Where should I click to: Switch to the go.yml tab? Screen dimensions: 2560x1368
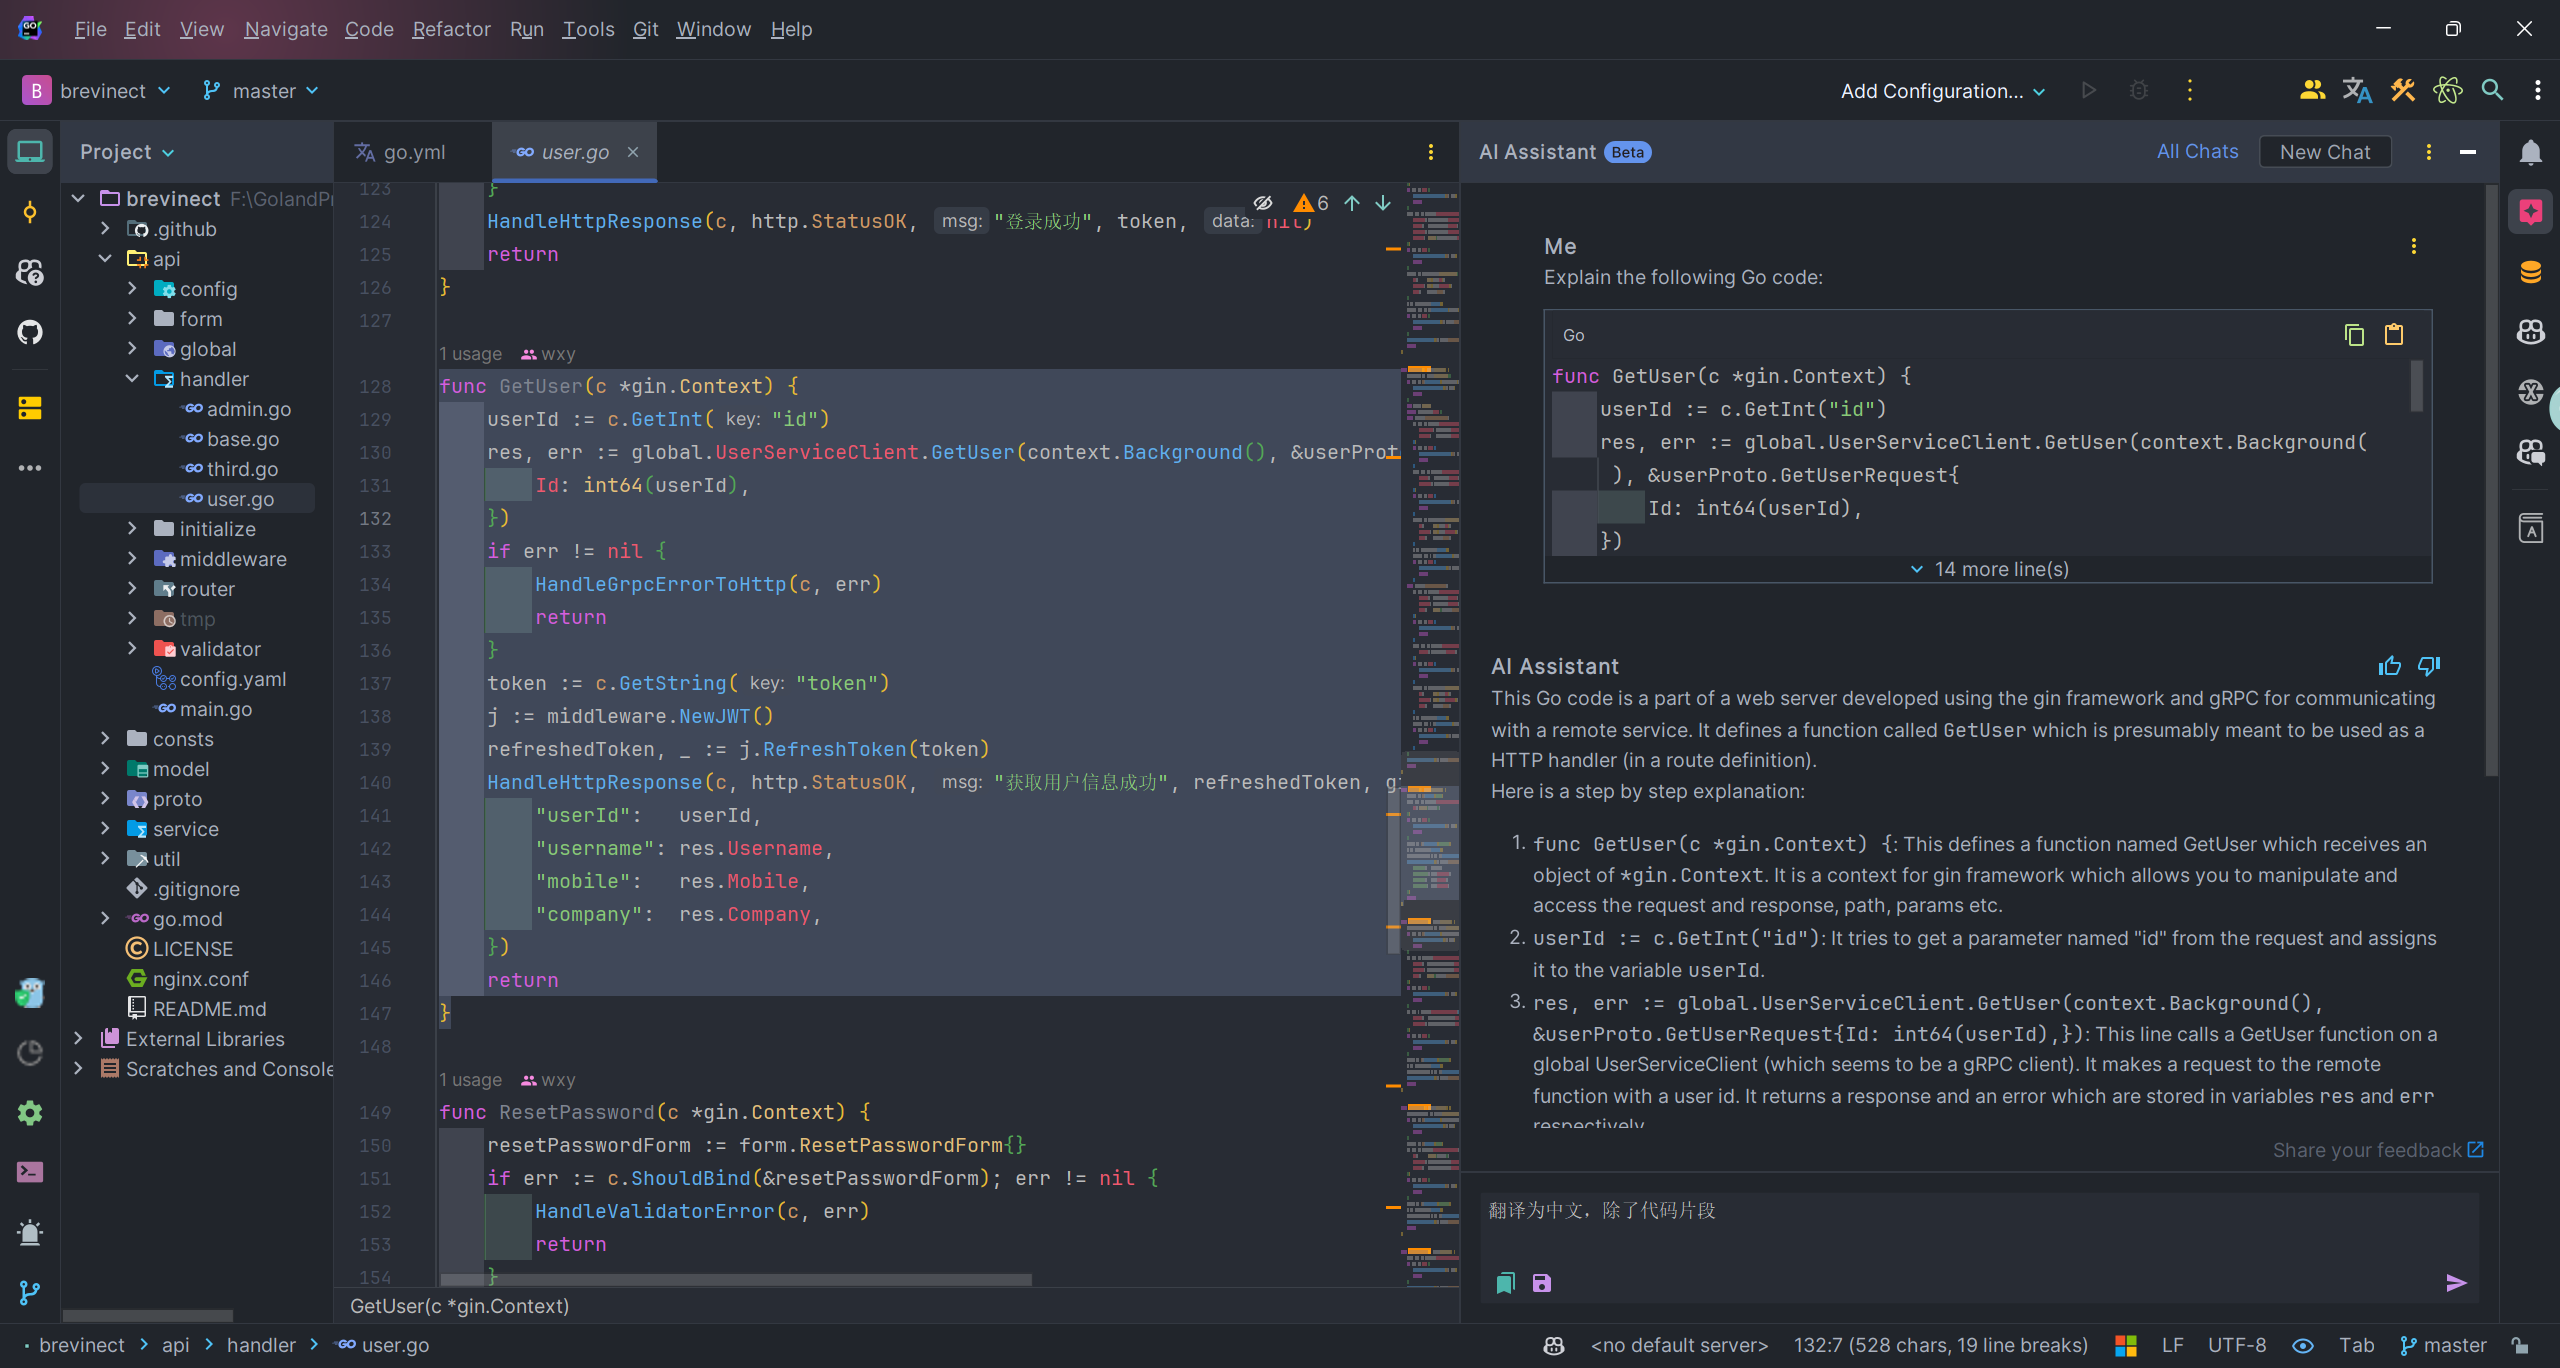pyautogui.click(x=411, y=151)
